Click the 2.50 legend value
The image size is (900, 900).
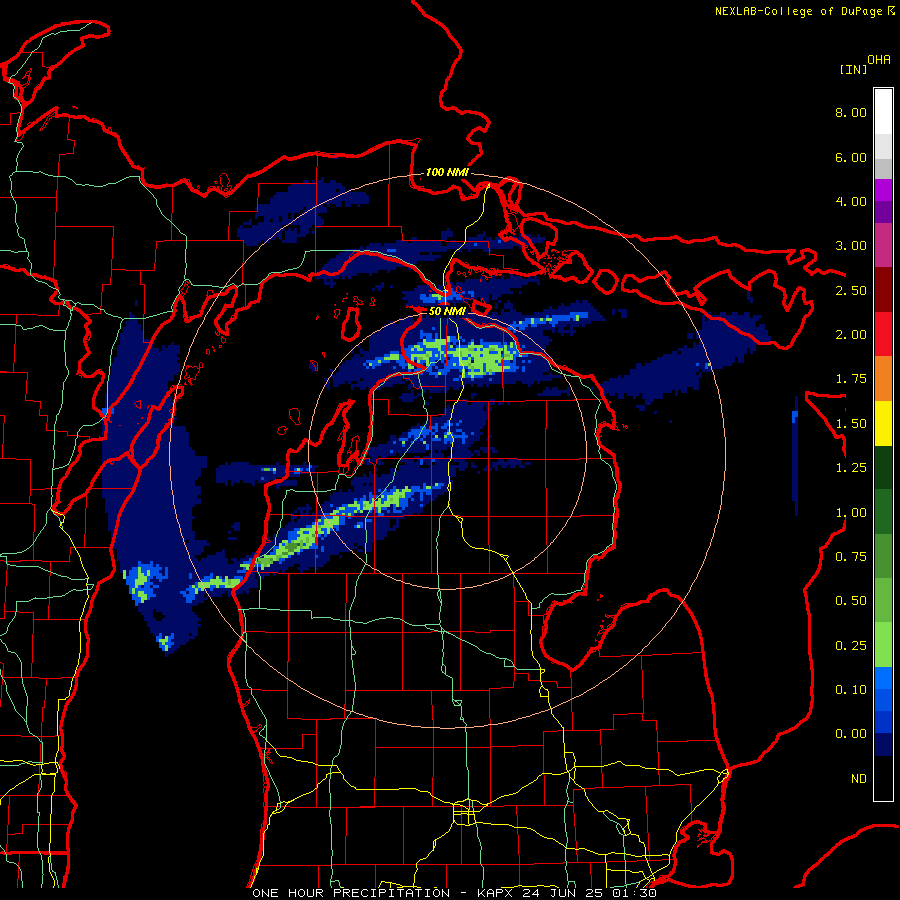(851, 290)
